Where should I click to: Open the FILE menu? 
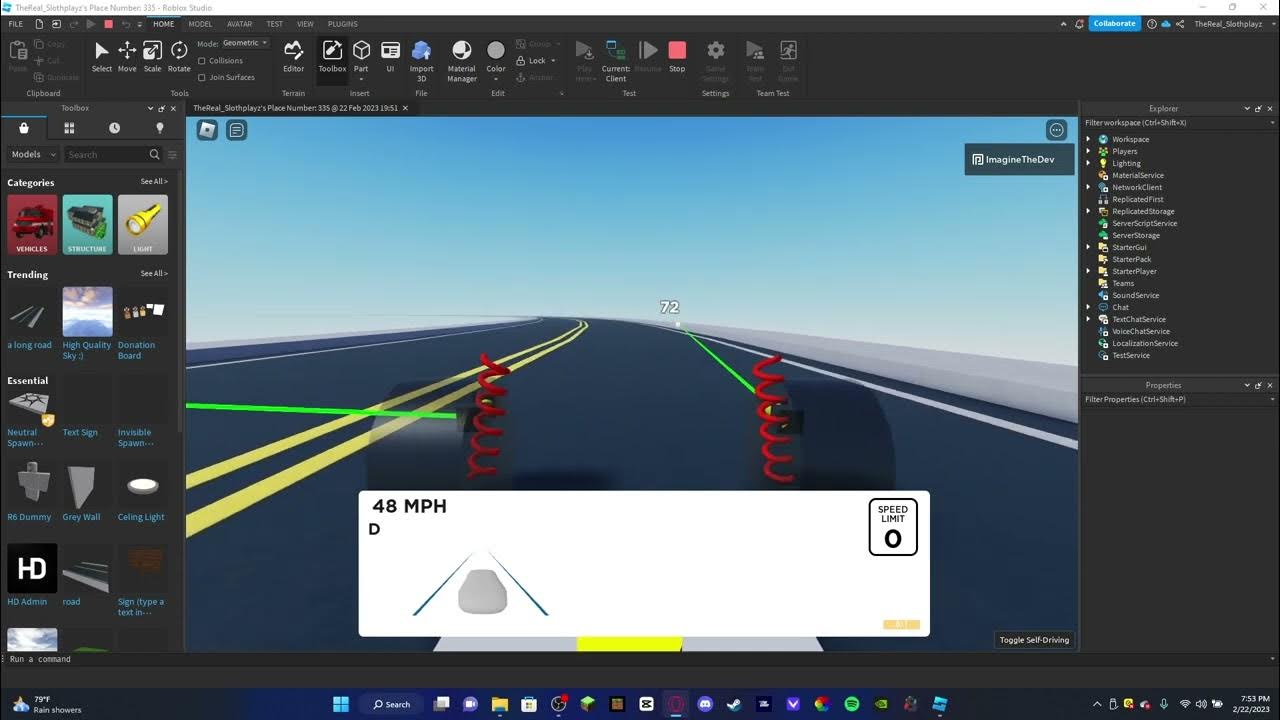click(x=16, y=24)
